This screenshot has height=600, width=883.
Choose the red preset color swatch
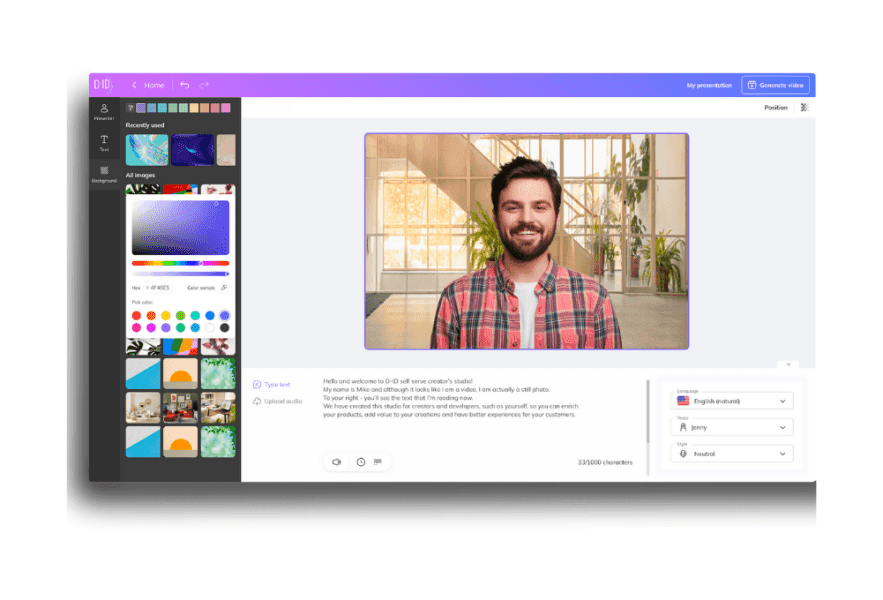[x=137, y=315]
